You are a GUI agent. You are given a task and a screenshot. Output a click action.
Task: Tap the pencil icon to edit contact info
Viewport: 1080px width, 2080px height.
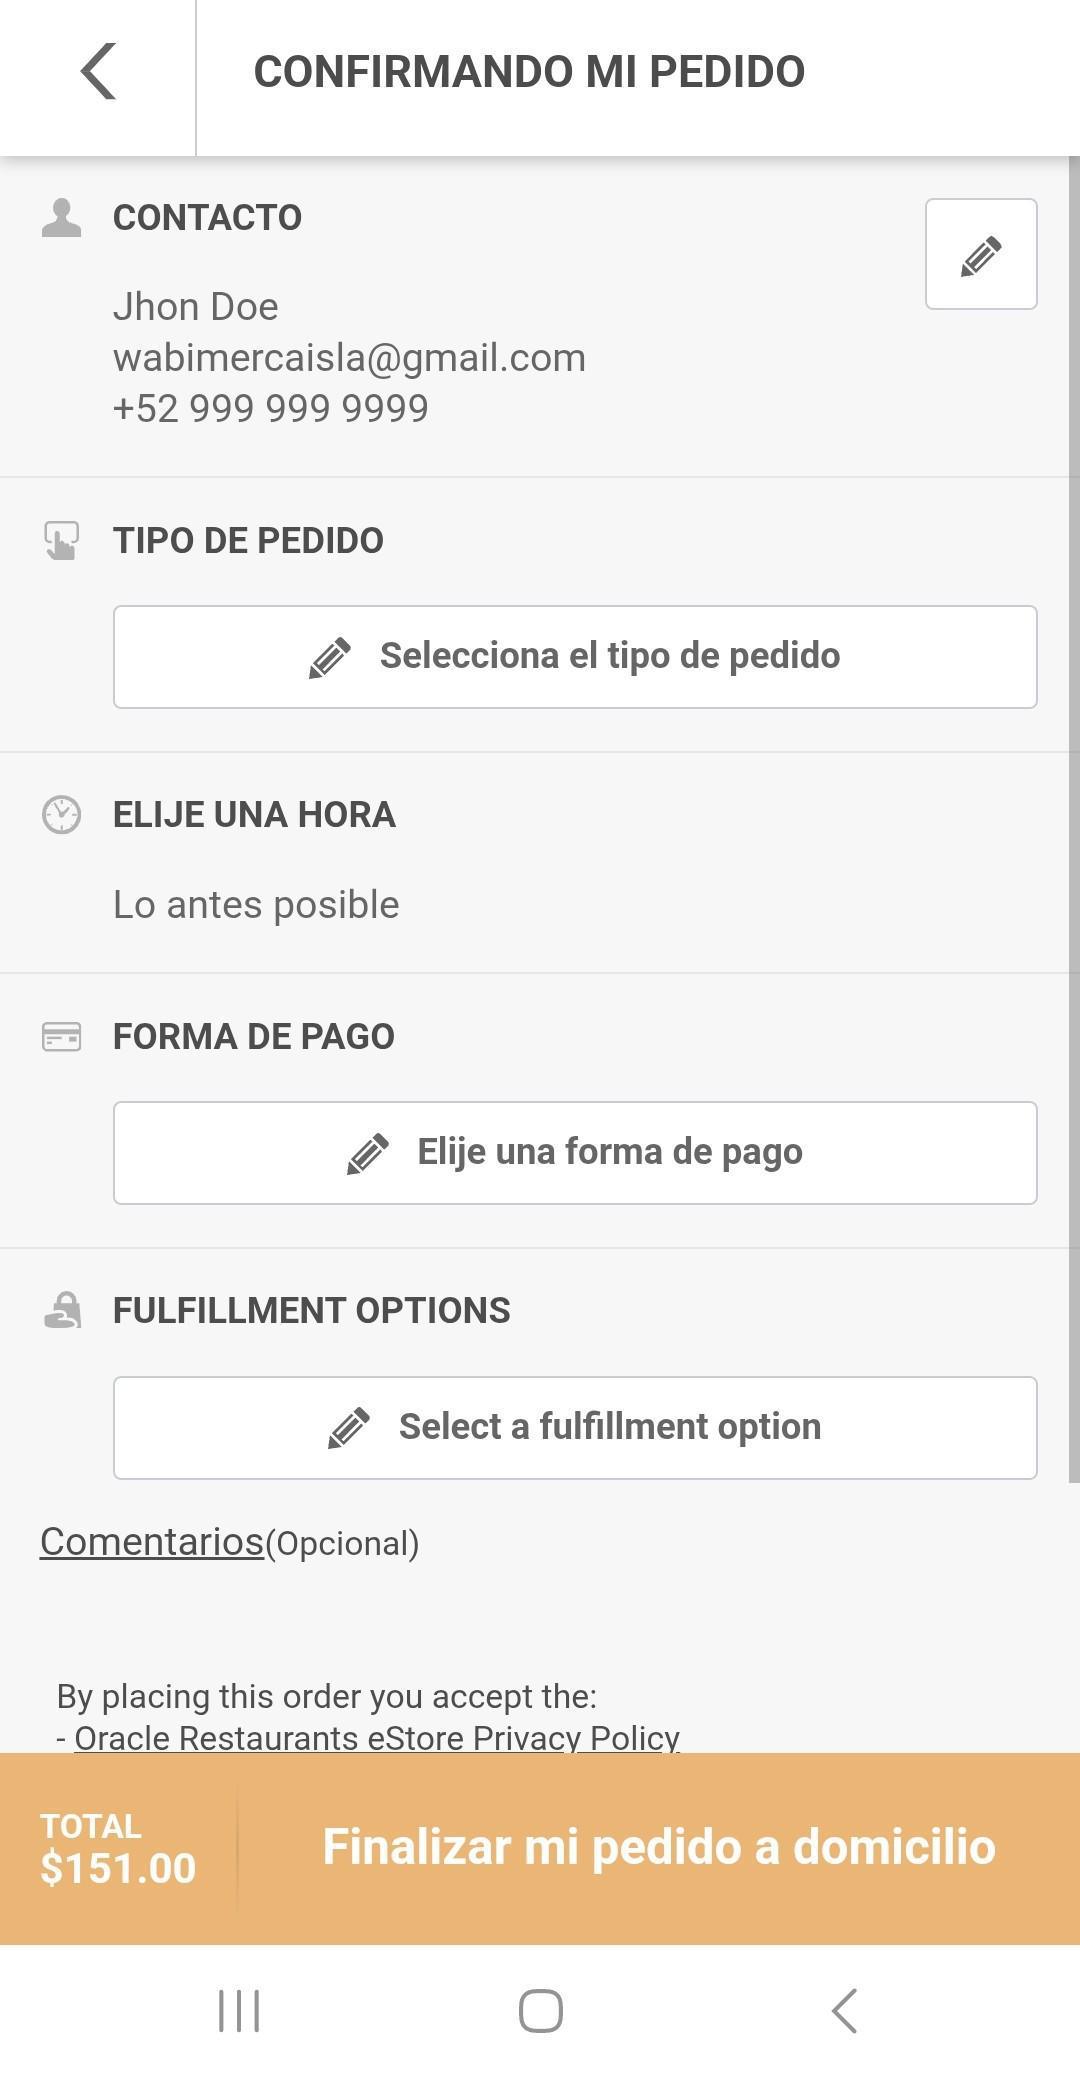coord(981,256)
